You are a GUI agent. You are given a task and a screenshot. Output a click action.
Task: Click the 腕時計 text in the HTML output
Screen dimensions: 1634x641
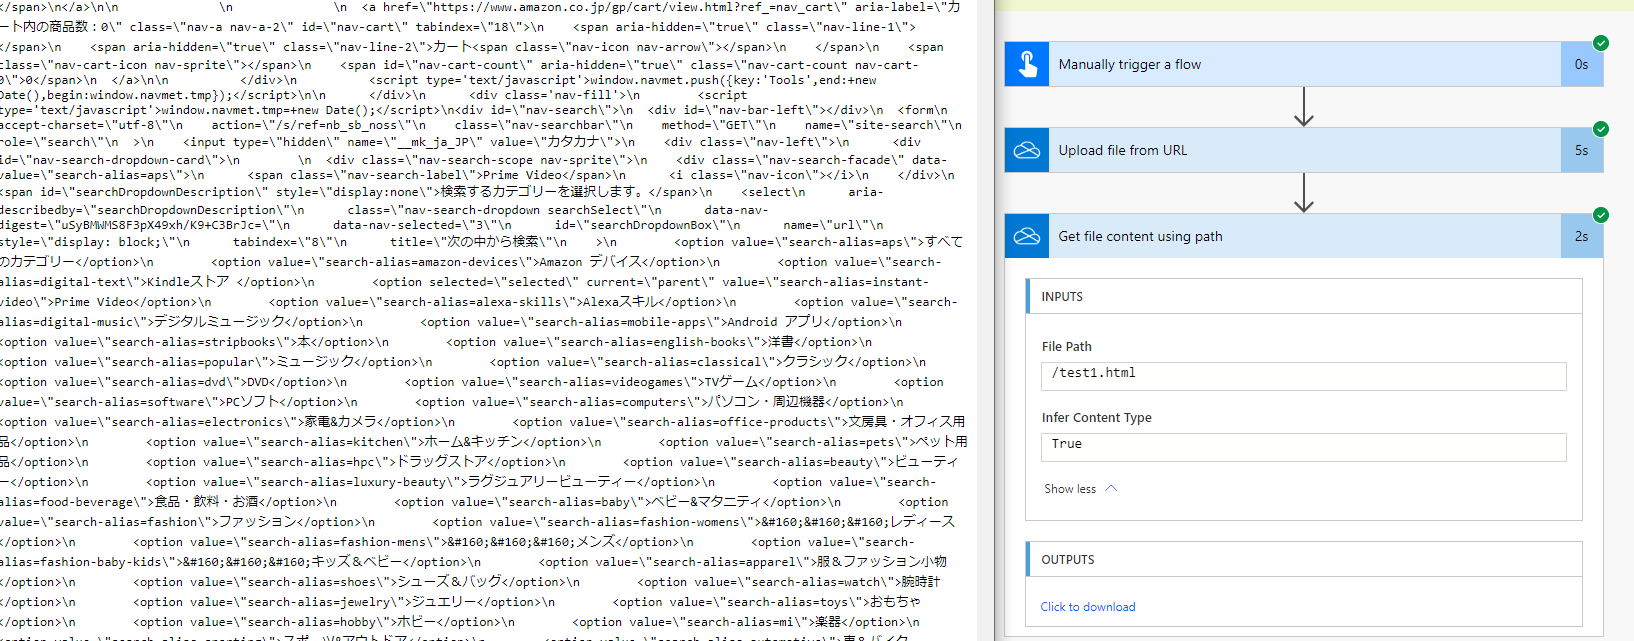[x=920, y=582]
